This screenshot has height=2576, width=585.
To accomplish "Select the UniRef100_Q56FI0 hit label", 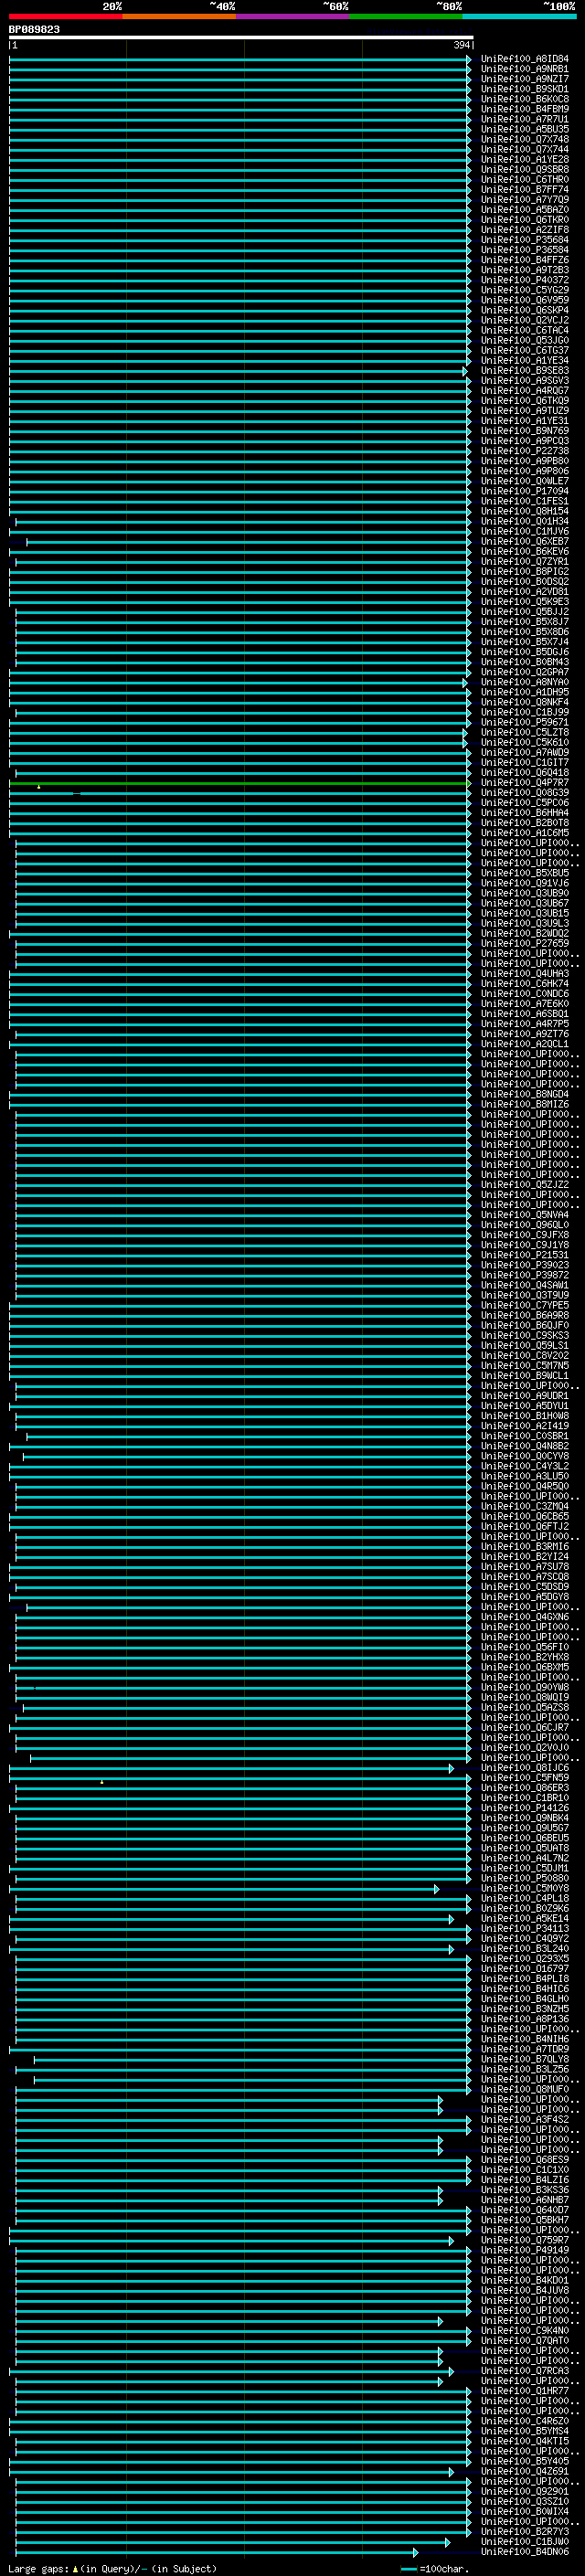I will [525, 1647].
